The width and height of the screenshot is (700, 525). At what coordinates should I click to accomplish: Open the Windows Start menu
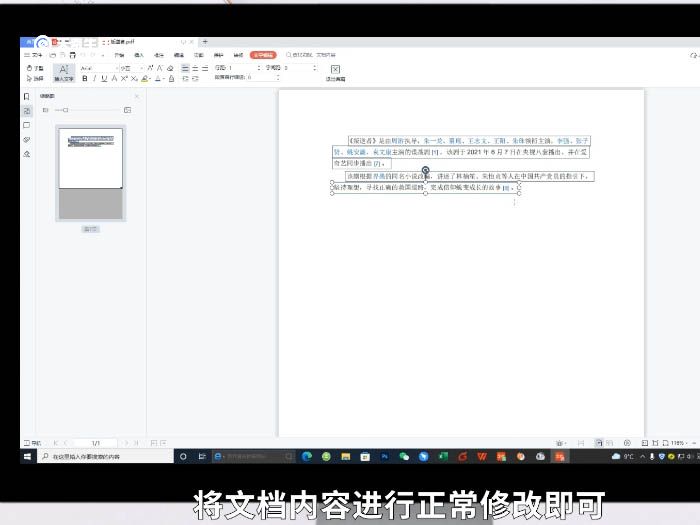28,456
